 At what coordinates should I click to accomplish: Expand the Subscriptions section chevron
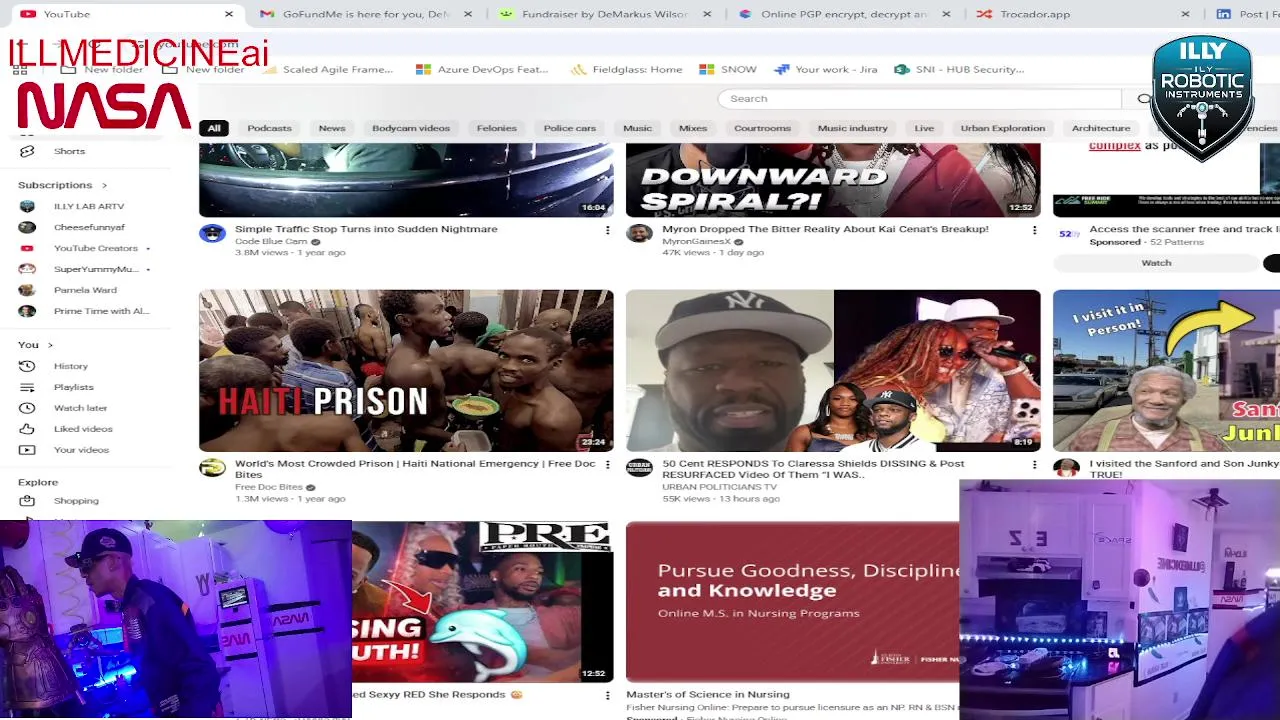pyautogui.click(x=104, y=185)
